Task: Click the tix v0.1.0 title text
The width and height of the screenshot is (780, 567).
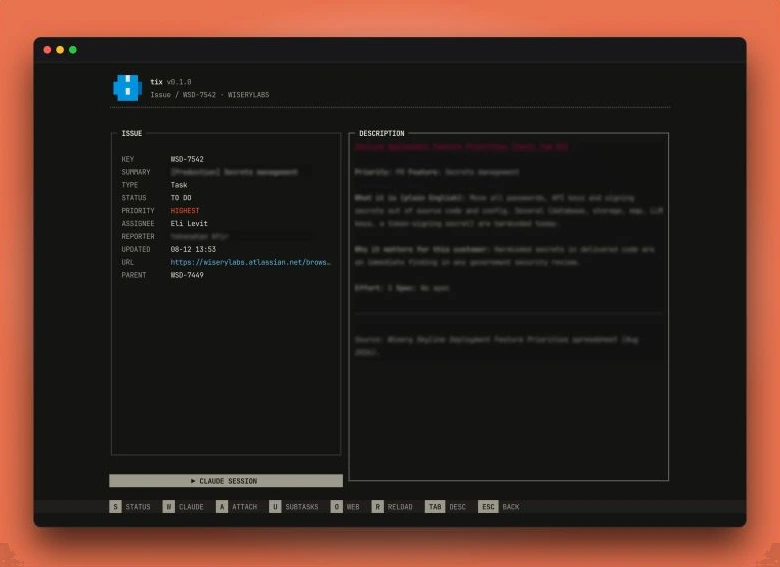Action: click(171, 82)
